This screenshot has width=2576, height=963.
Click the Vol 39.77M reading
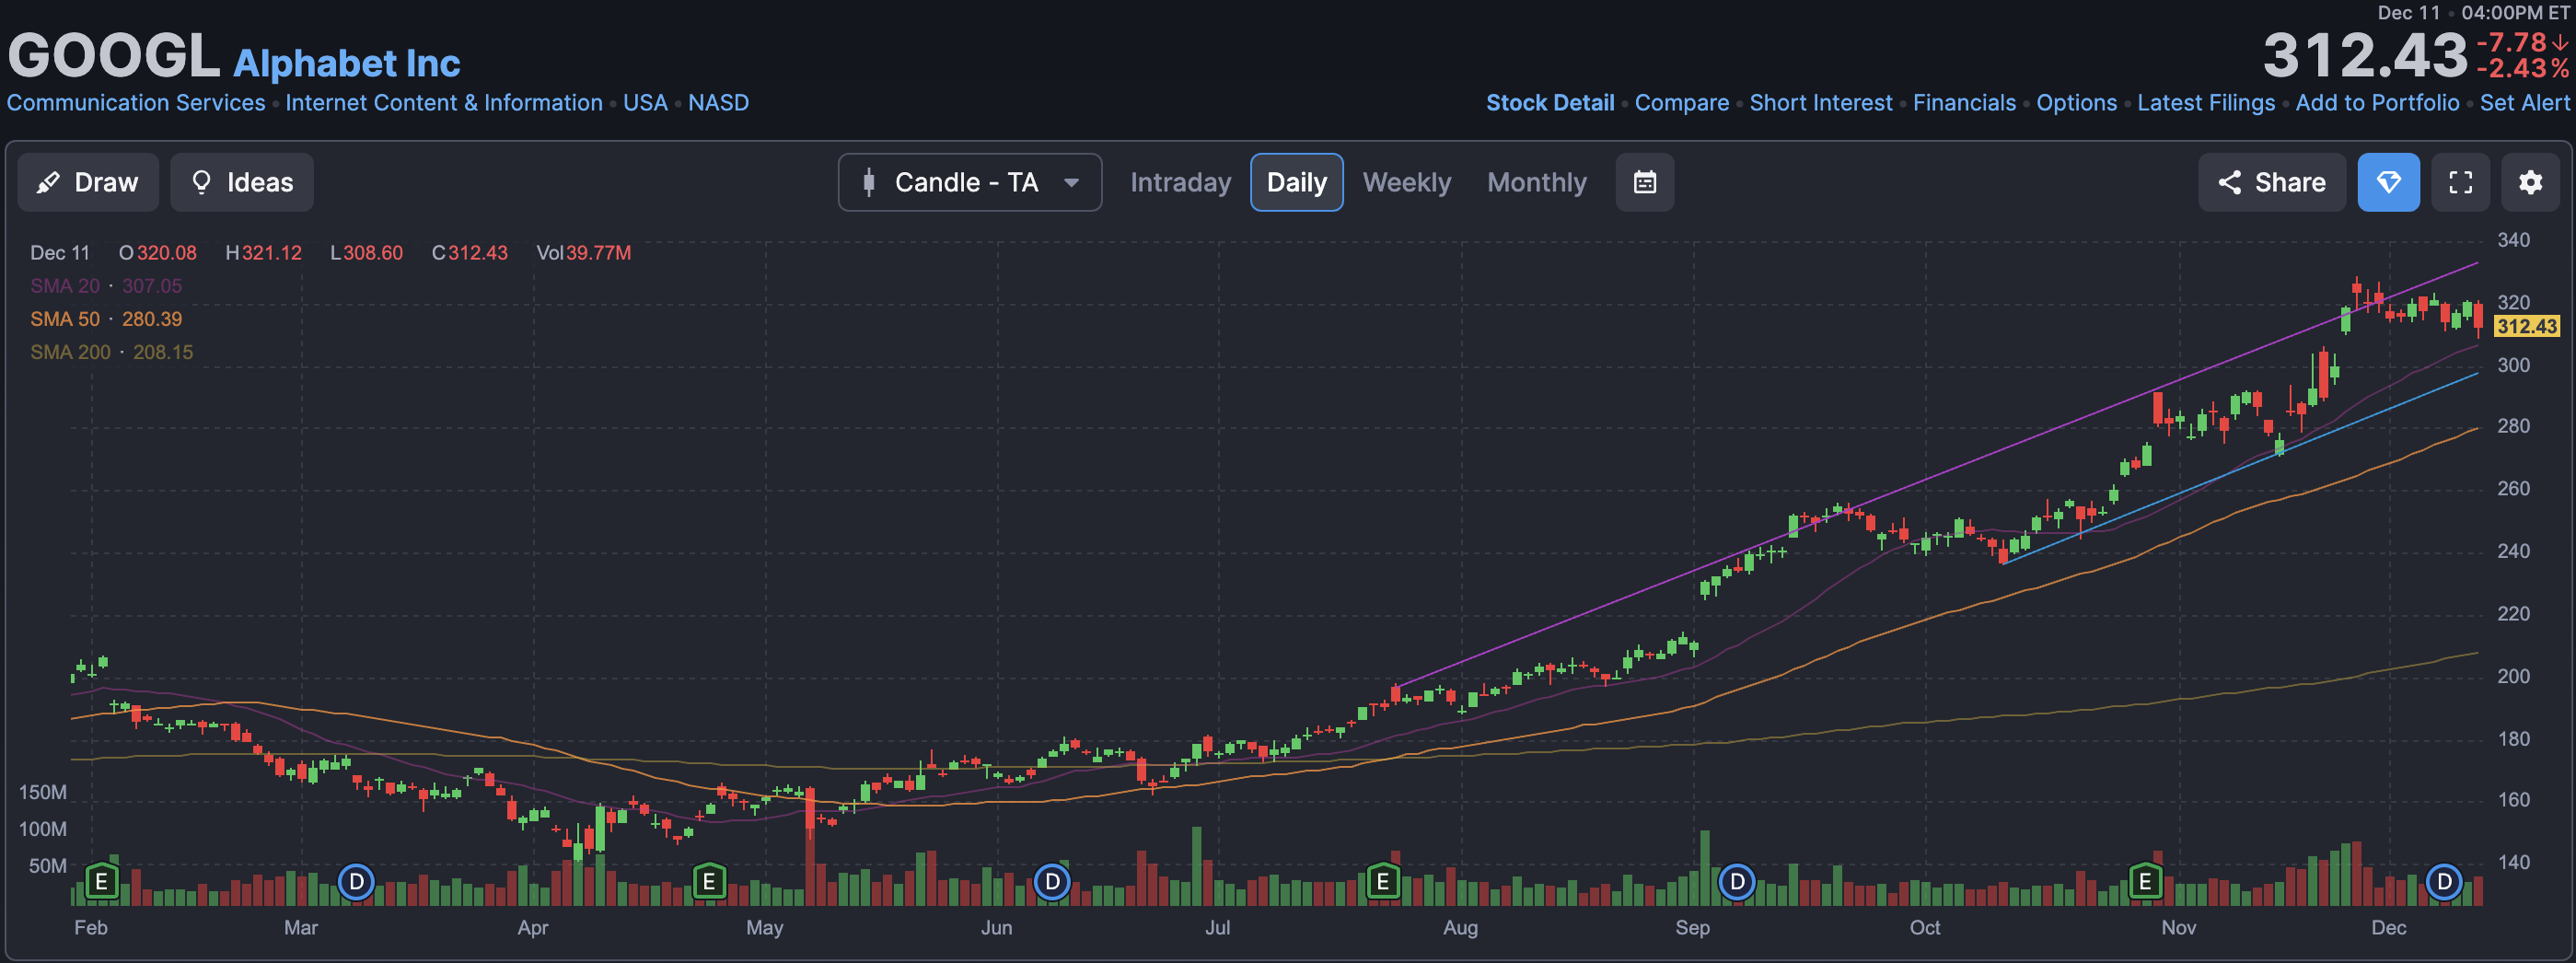click(584, 253)
